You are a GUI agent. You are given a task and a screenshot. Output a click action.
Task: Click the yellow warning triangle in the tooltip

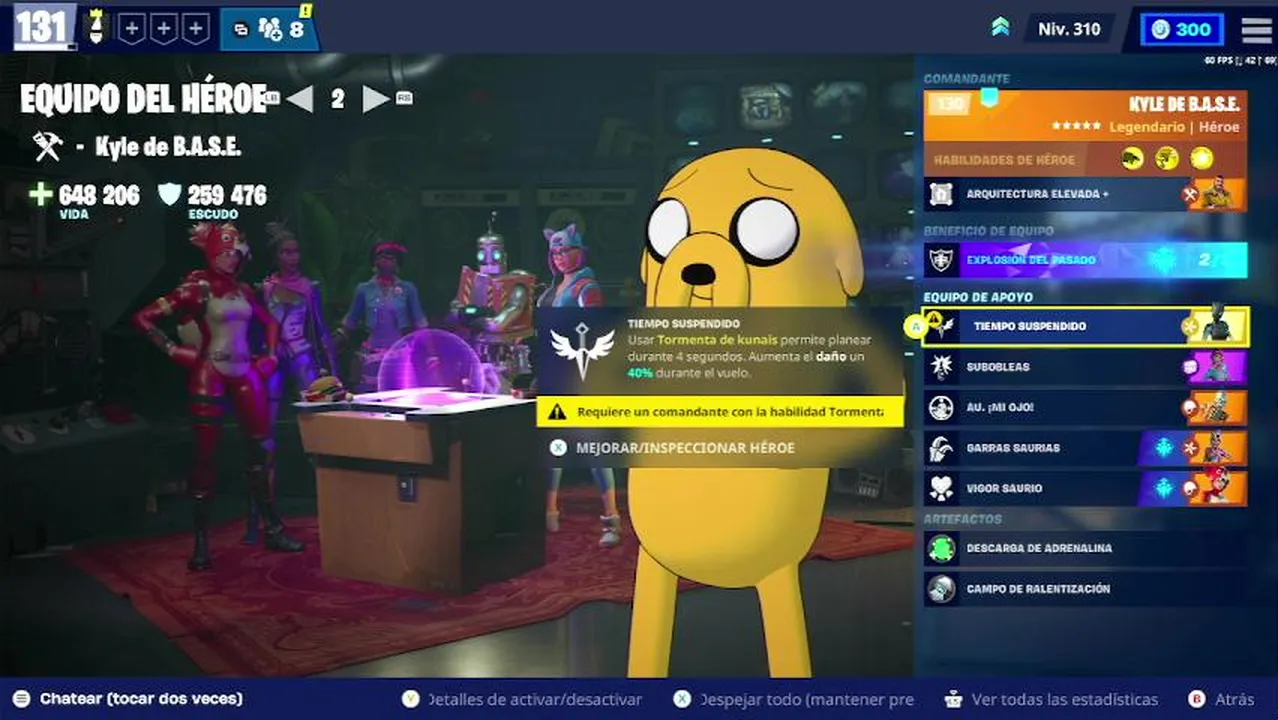point(558,412)
